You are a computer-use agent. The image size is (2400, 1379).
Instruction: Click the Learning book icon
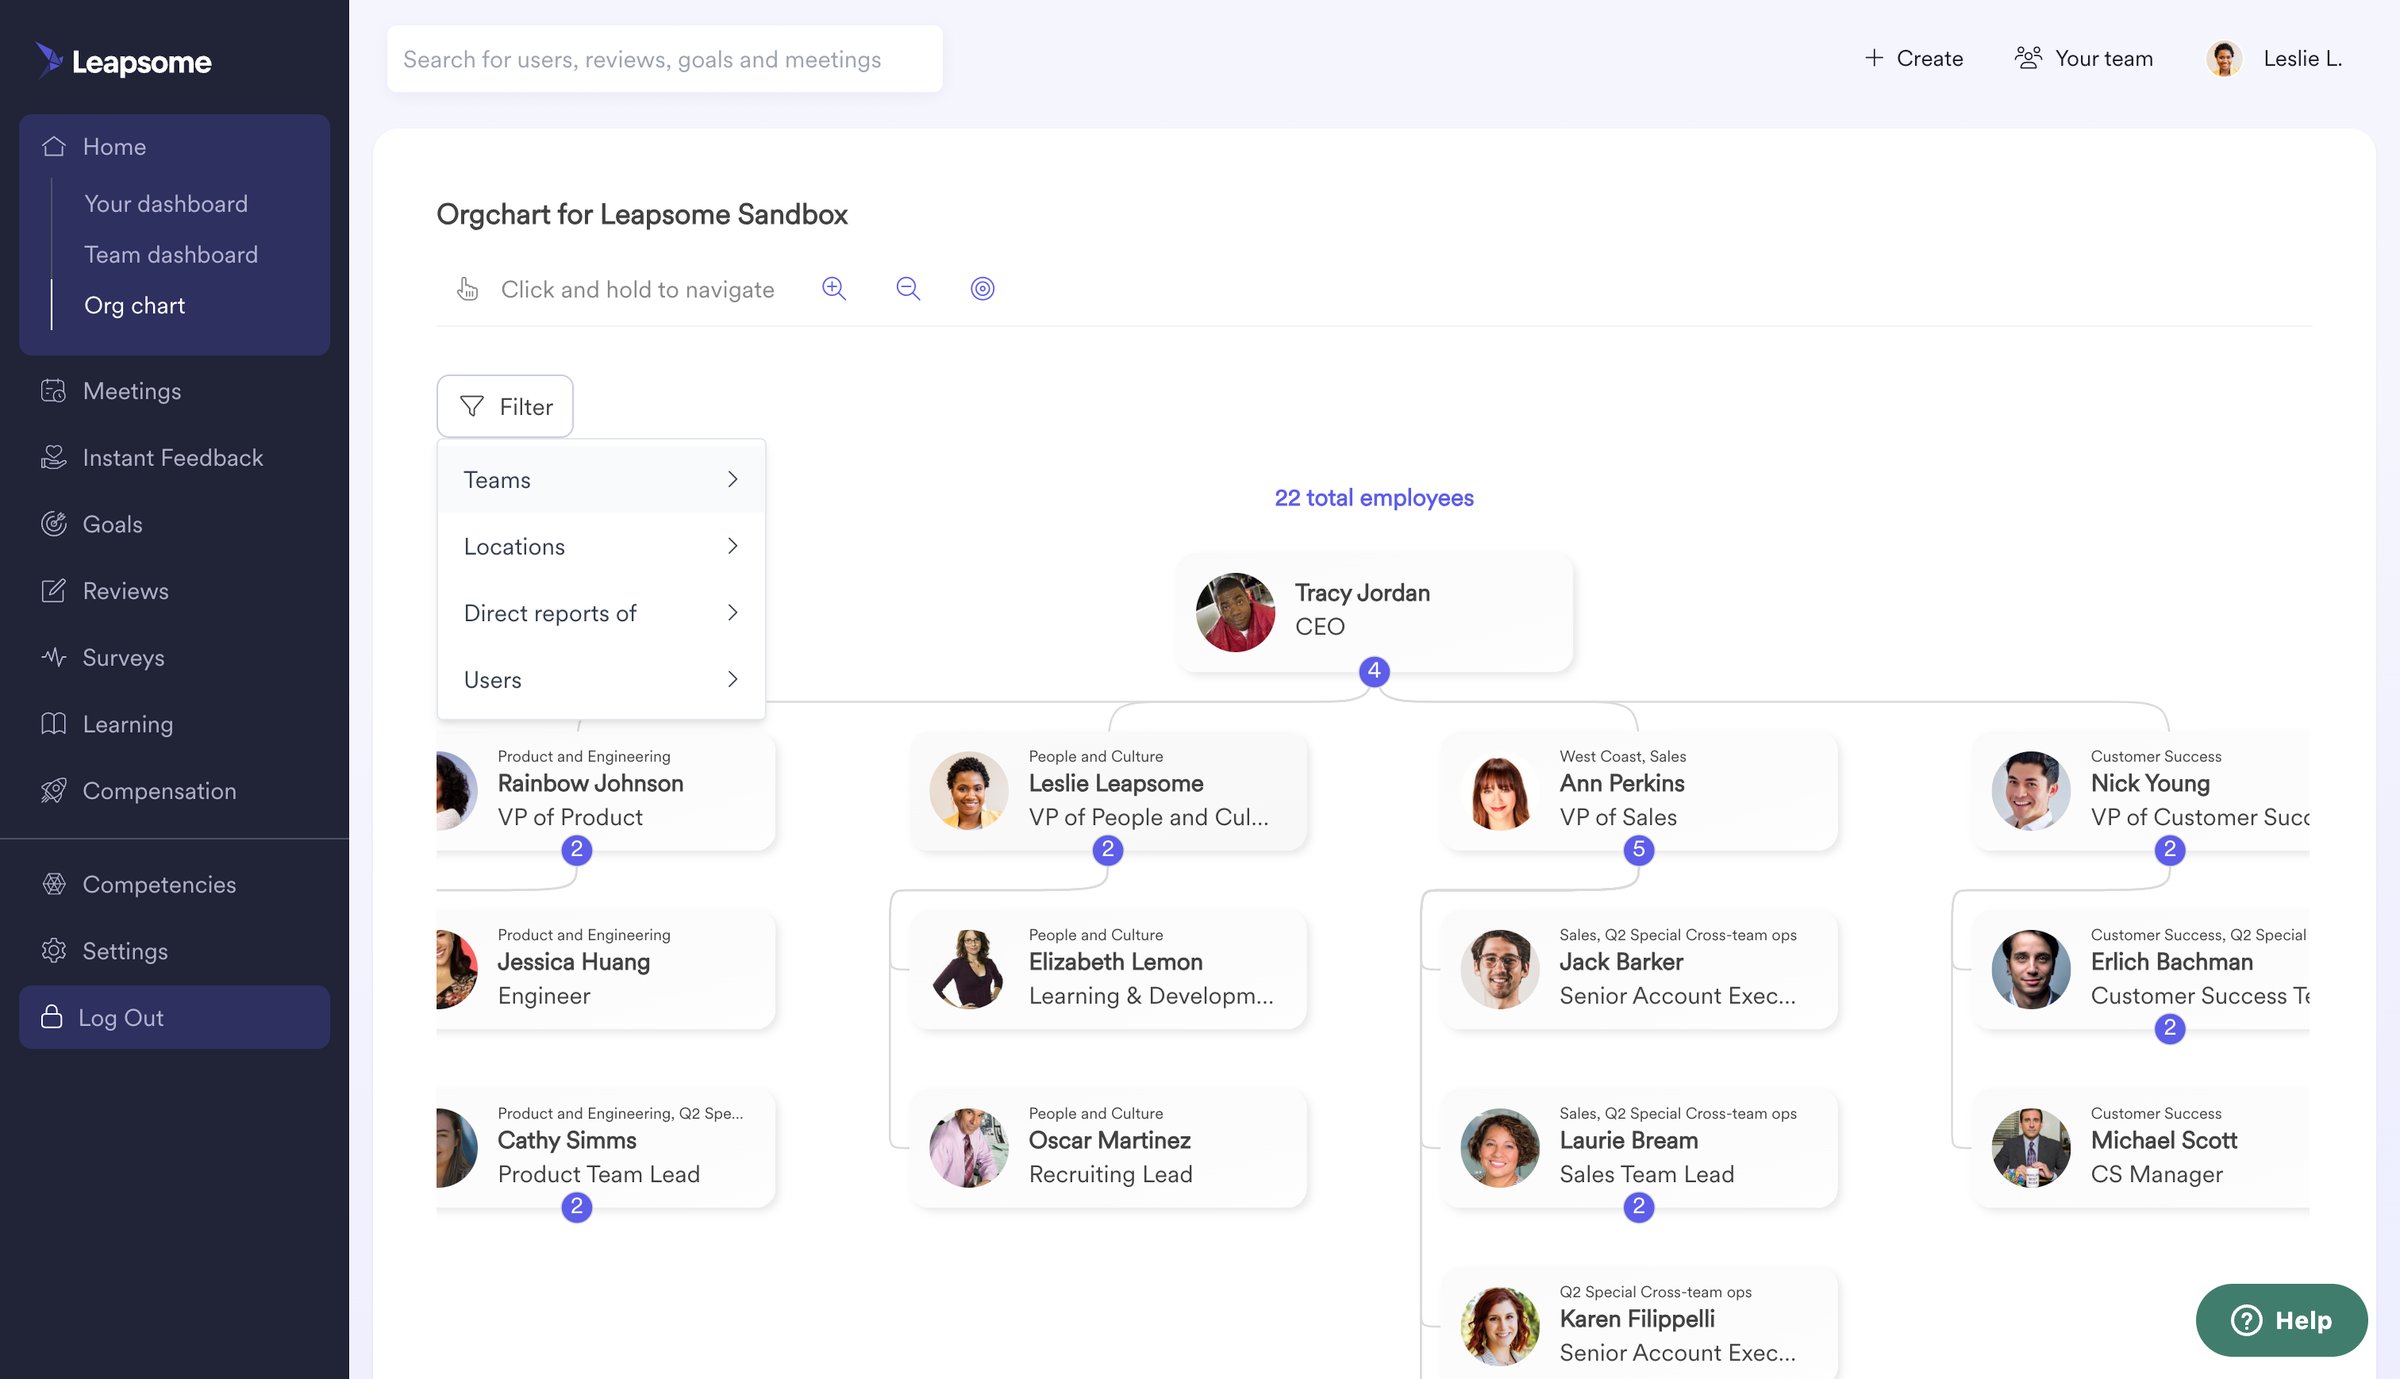coord(54,724)
